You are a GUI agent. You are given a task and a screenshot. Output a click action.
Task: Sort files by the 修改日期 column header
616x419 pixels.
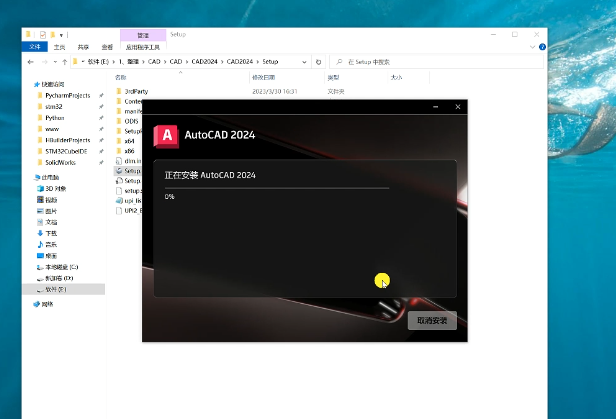pos(263,77)
